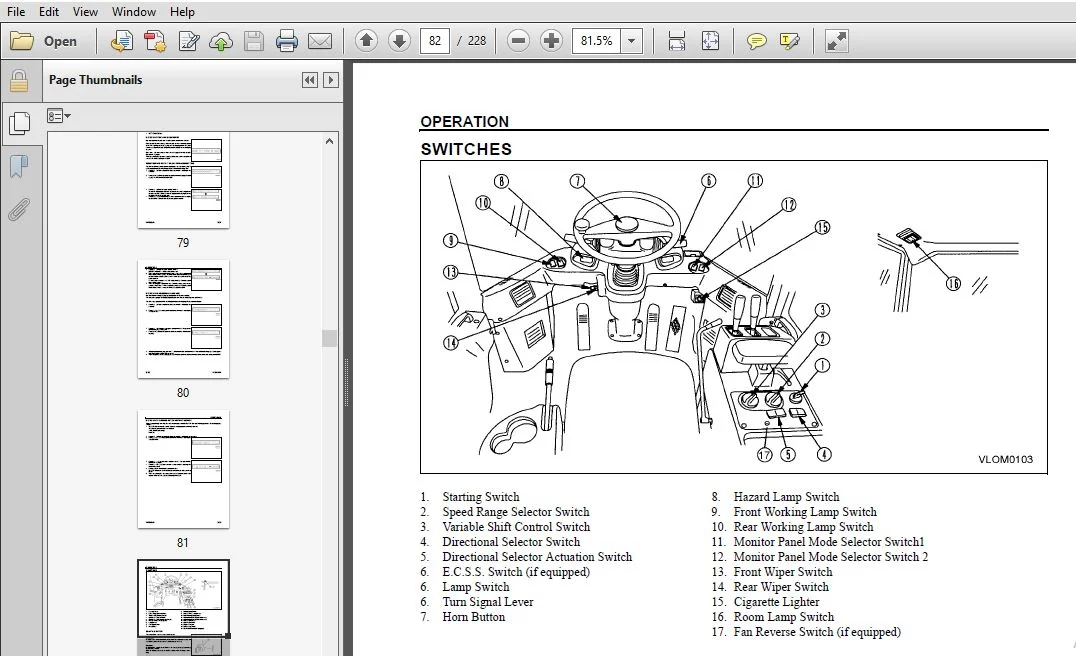Click 'Fan Reverse Switch (if equipped)' text
The image size is (1076, 656).
pyautogui.click(x=817, y=632)
